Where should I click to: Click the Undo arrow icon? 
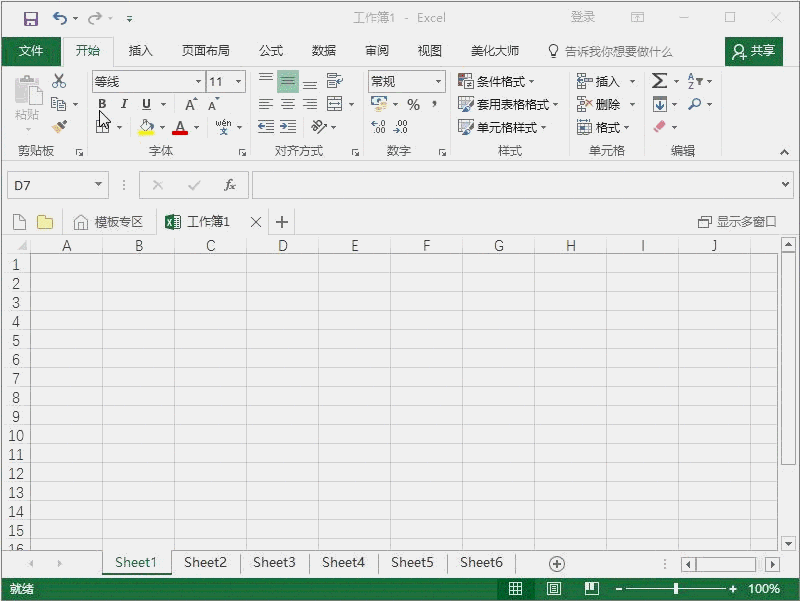coord(60,18)
